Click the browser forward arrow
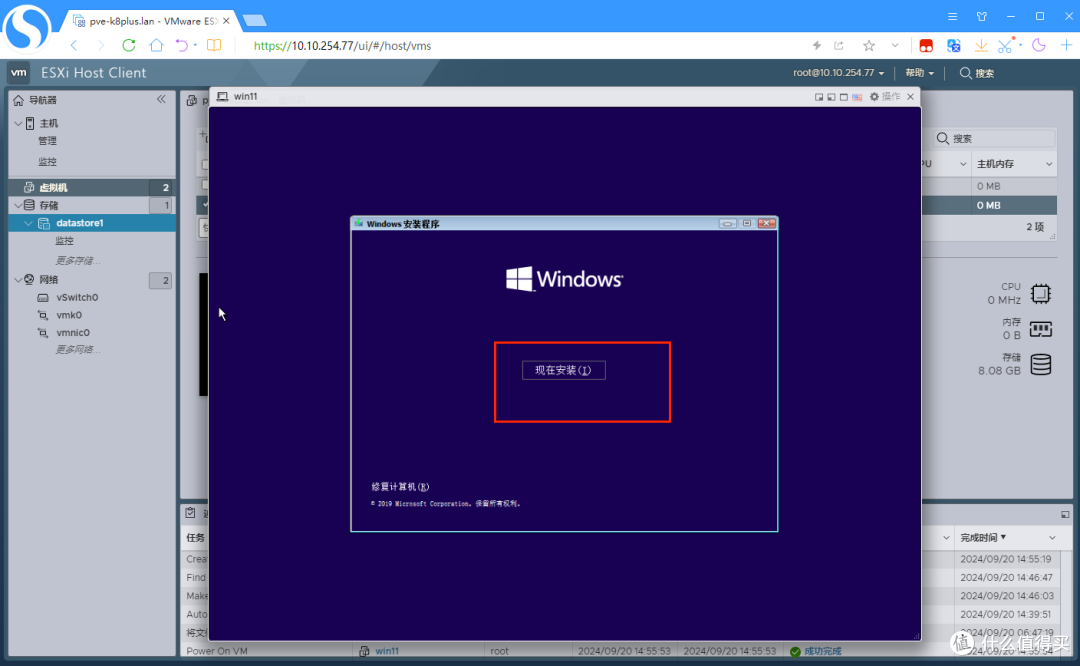The image size is (1080, 666). coord(101,45)
